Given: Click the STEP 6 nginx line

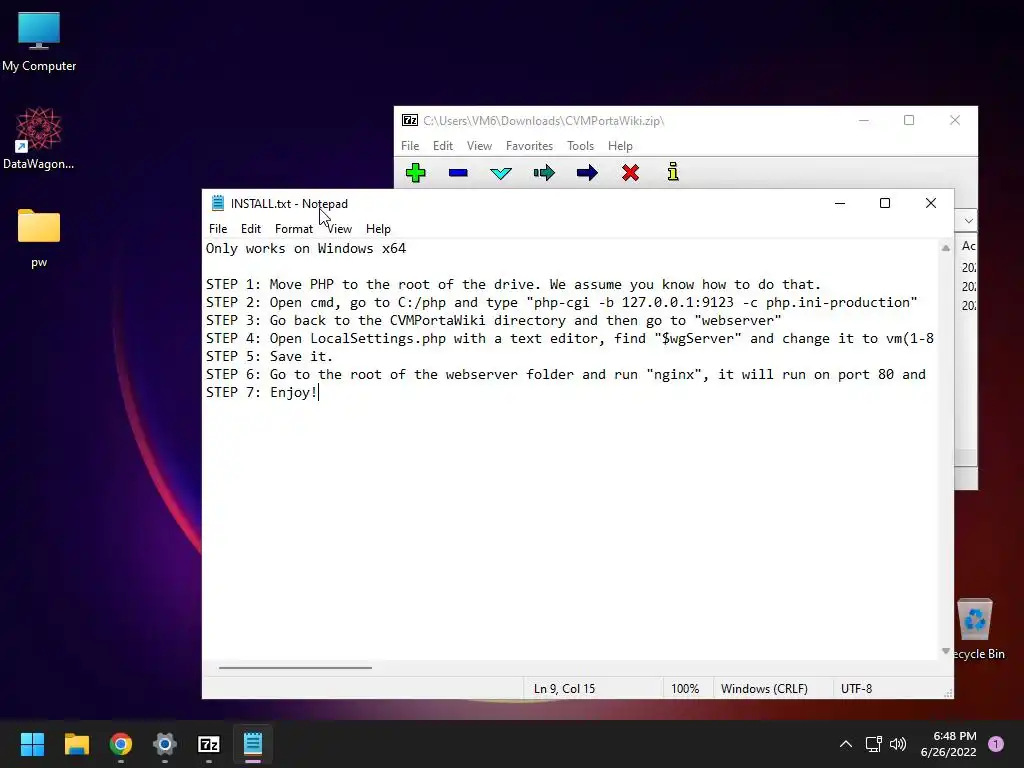Looking at the screenshot, I should tap(566, 374).
